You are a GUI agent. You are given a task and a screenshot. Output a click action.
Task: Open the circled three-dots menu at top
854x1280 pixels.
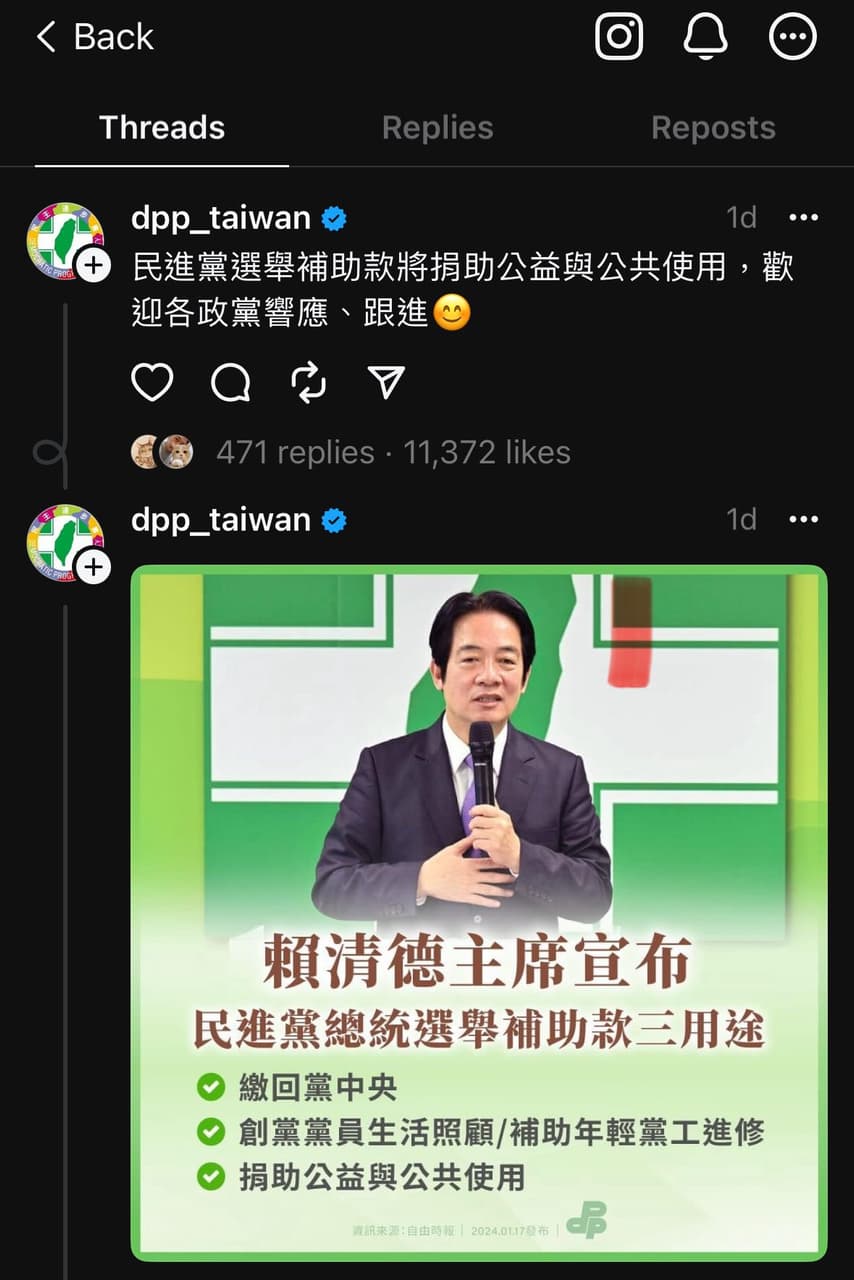tap(792, 38)
